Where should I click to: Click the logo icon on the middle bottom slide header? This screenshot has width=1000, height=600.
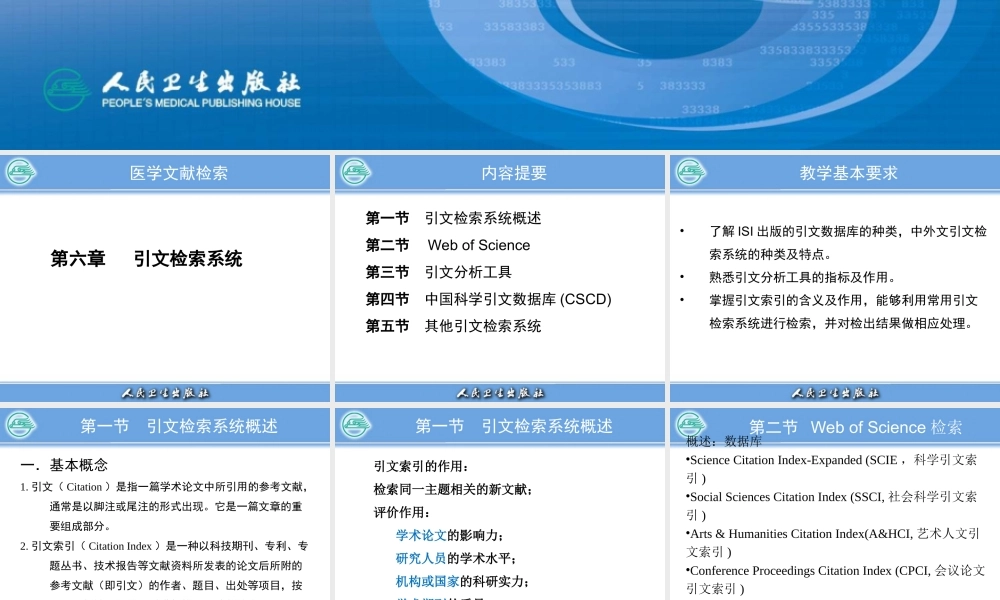356,426
